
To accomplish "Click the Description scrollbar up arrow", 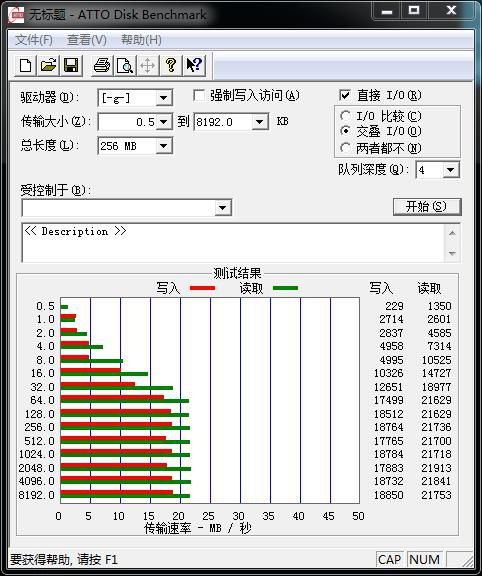I will 452,233.
